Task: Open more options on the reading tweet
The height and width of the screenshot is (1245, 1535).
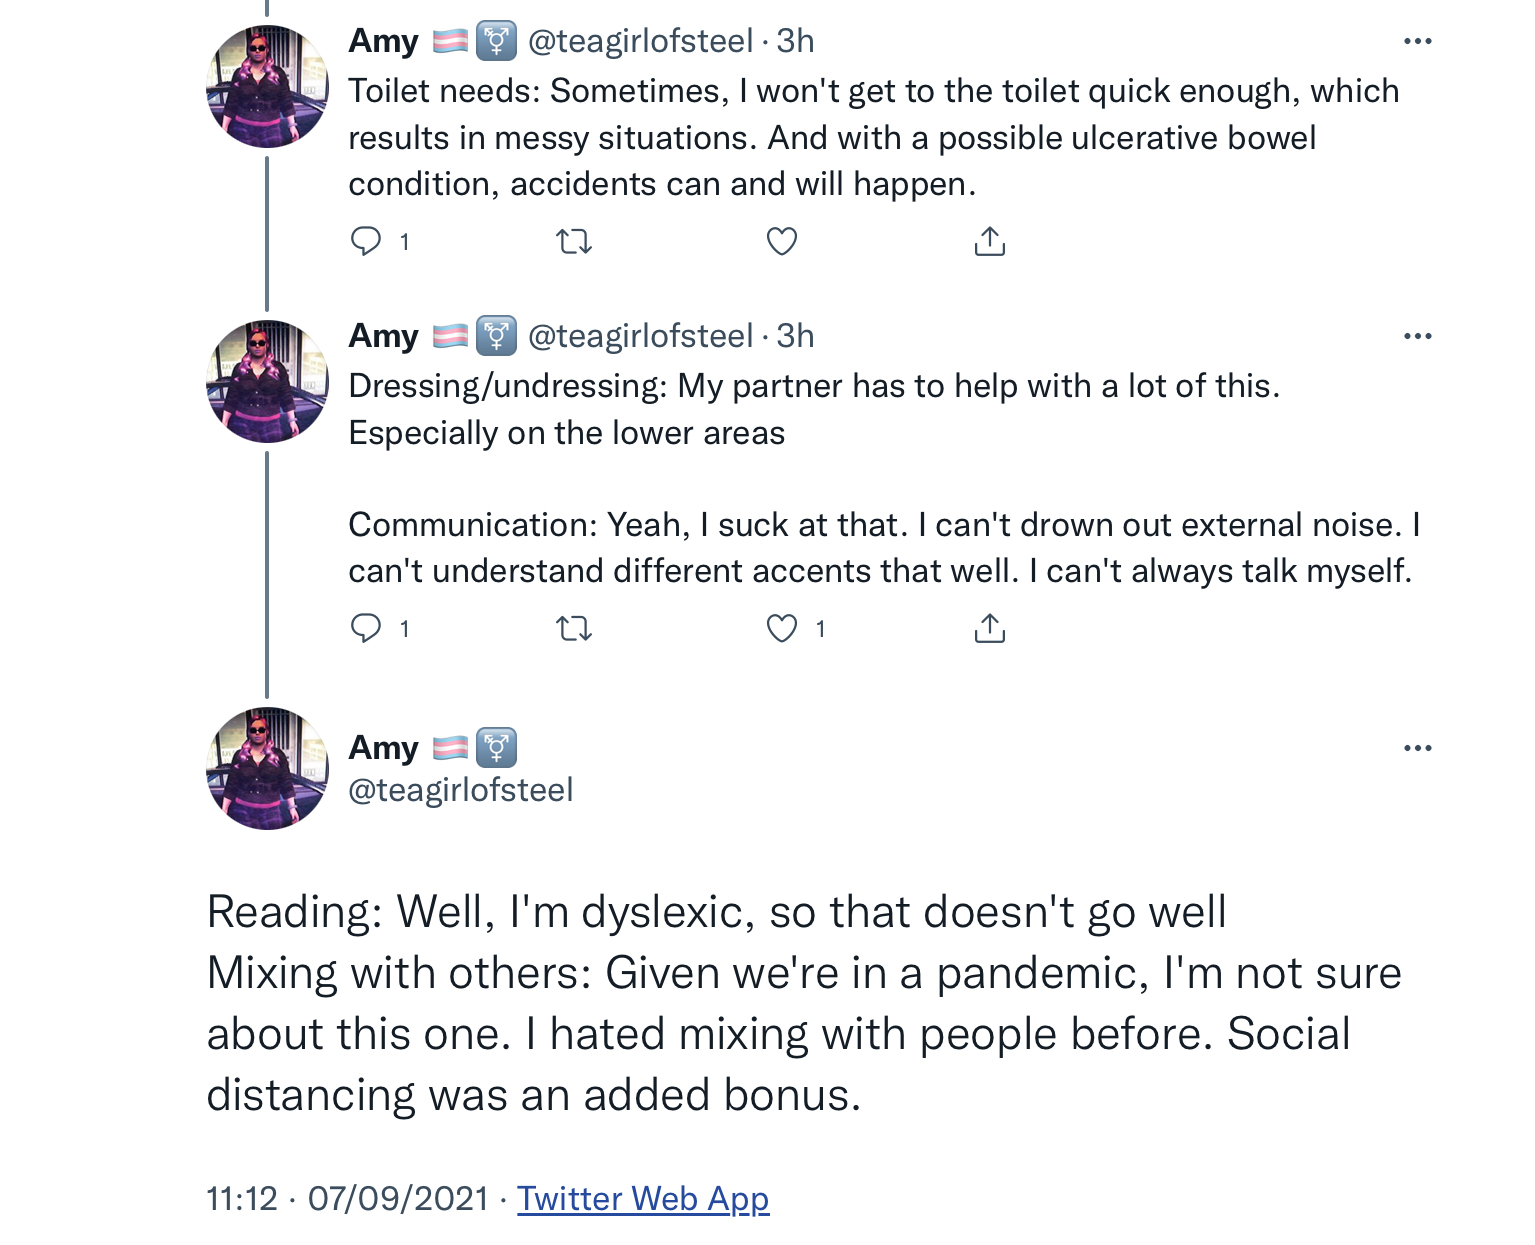Action: coord(1417,748)
